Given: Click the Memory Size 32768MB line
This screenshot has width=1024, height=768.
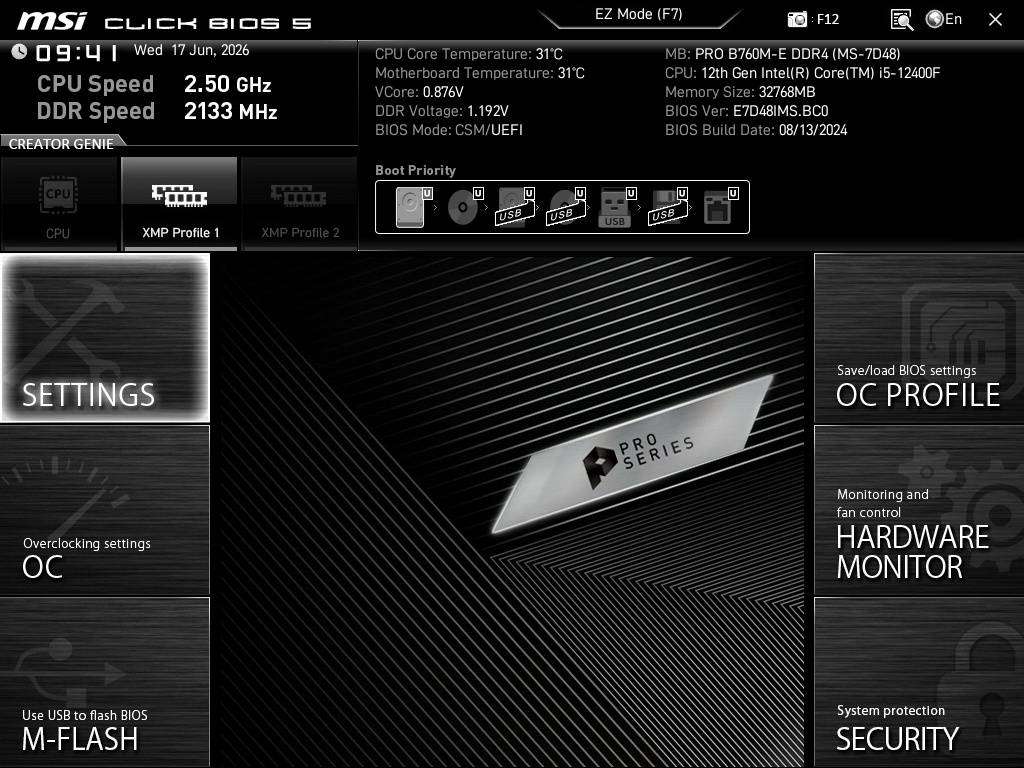Looking at the screenshot, I should (x=740, y=92).
